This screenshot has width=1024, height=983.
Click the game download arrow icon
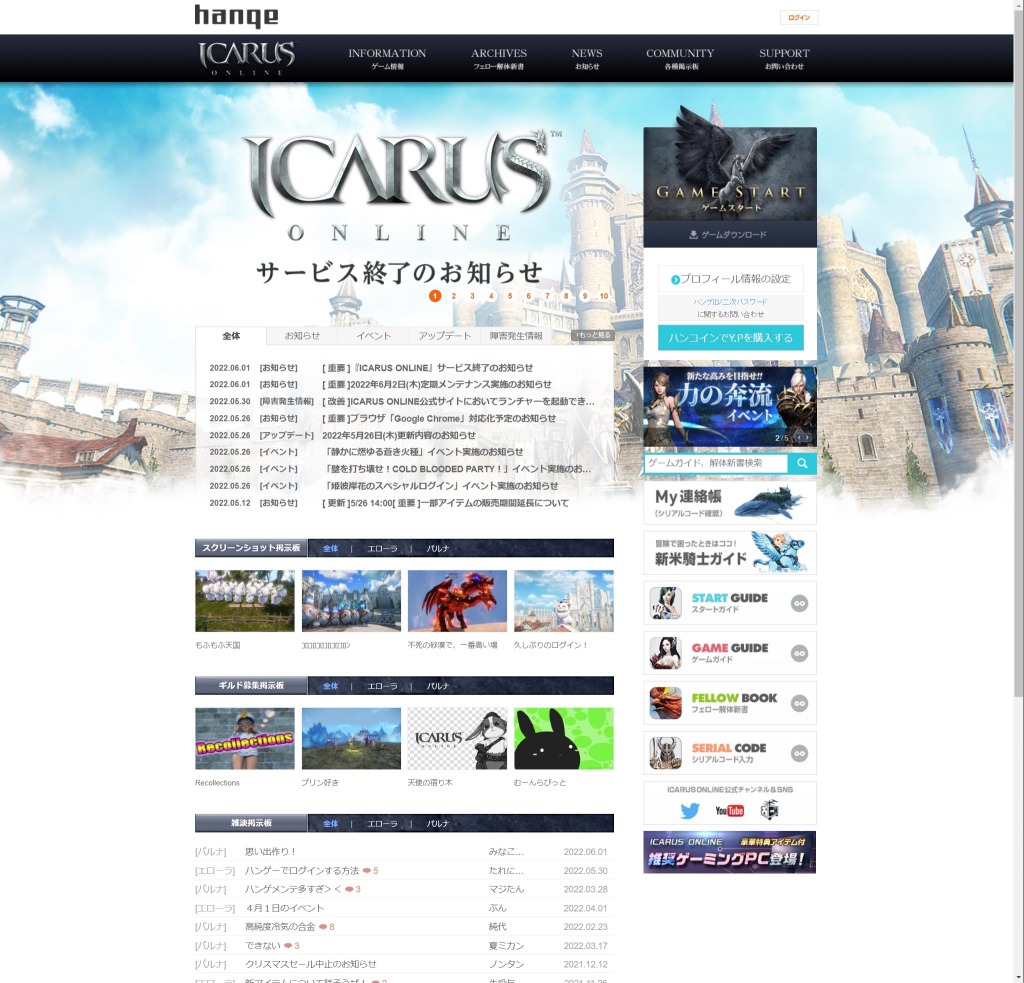pos(694,234)
